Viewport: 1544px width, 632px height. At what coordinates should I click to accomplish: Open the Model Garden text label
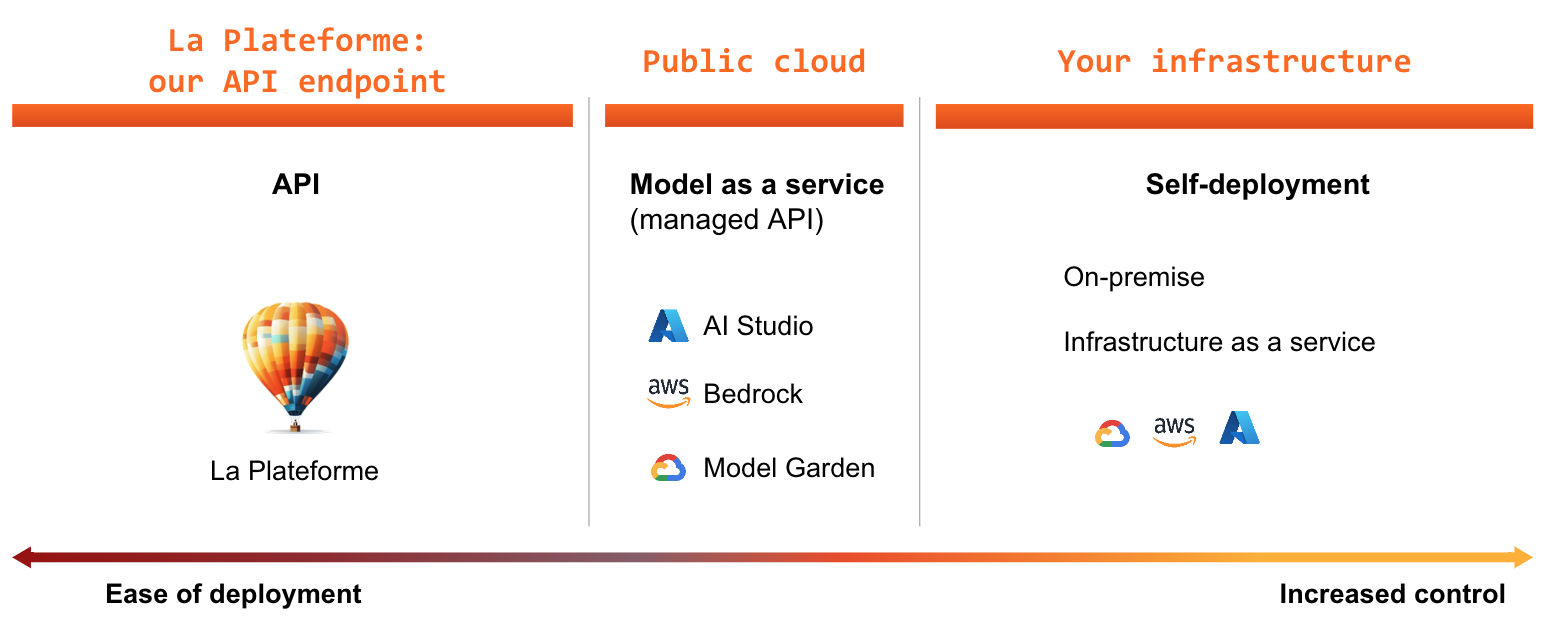point(789,468)
